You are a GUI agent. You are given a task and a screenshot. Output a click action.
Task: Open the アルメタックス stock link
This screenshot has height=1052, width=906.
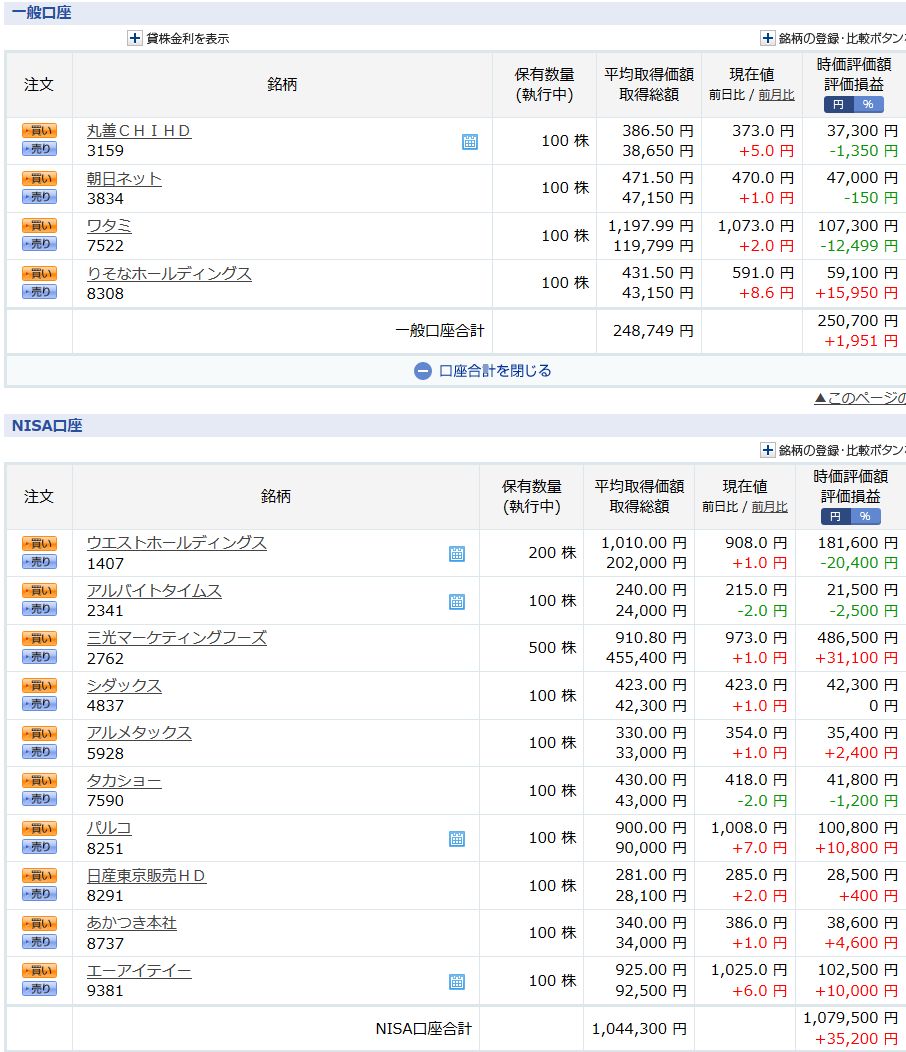(x=139, y=733)
